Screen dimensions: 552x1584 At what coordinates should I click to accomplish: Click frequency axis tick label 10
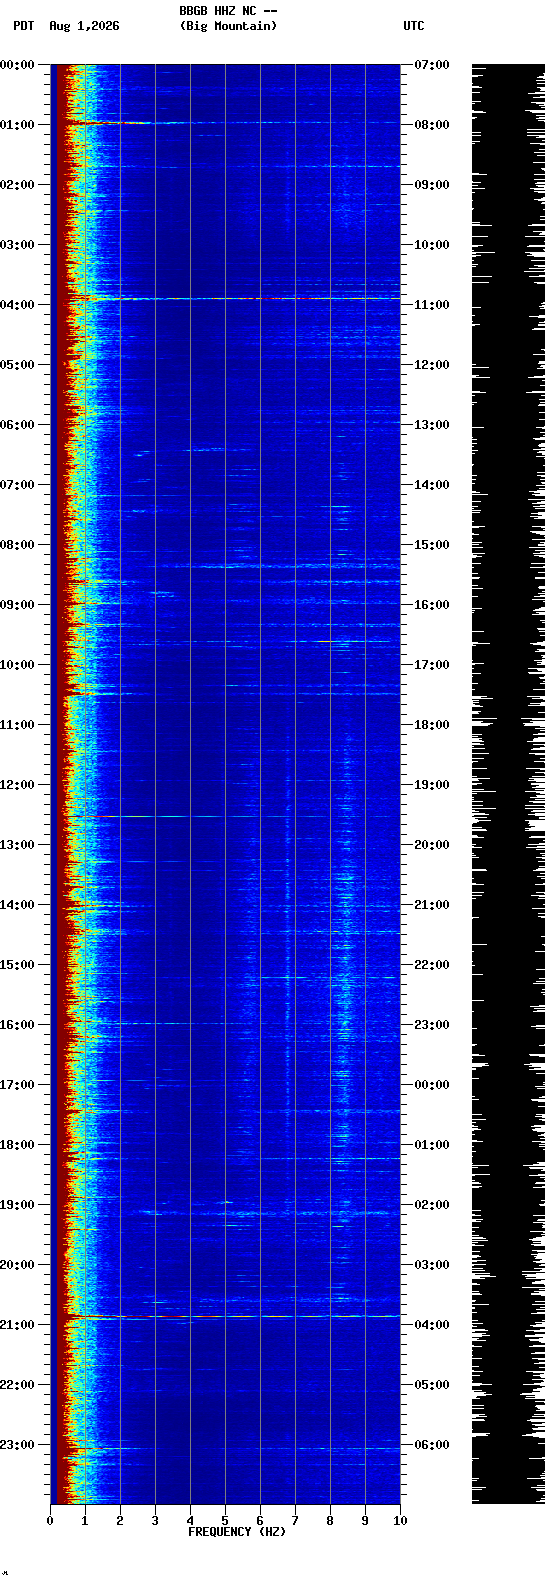pyautogui.click(x=400, y=1521)
